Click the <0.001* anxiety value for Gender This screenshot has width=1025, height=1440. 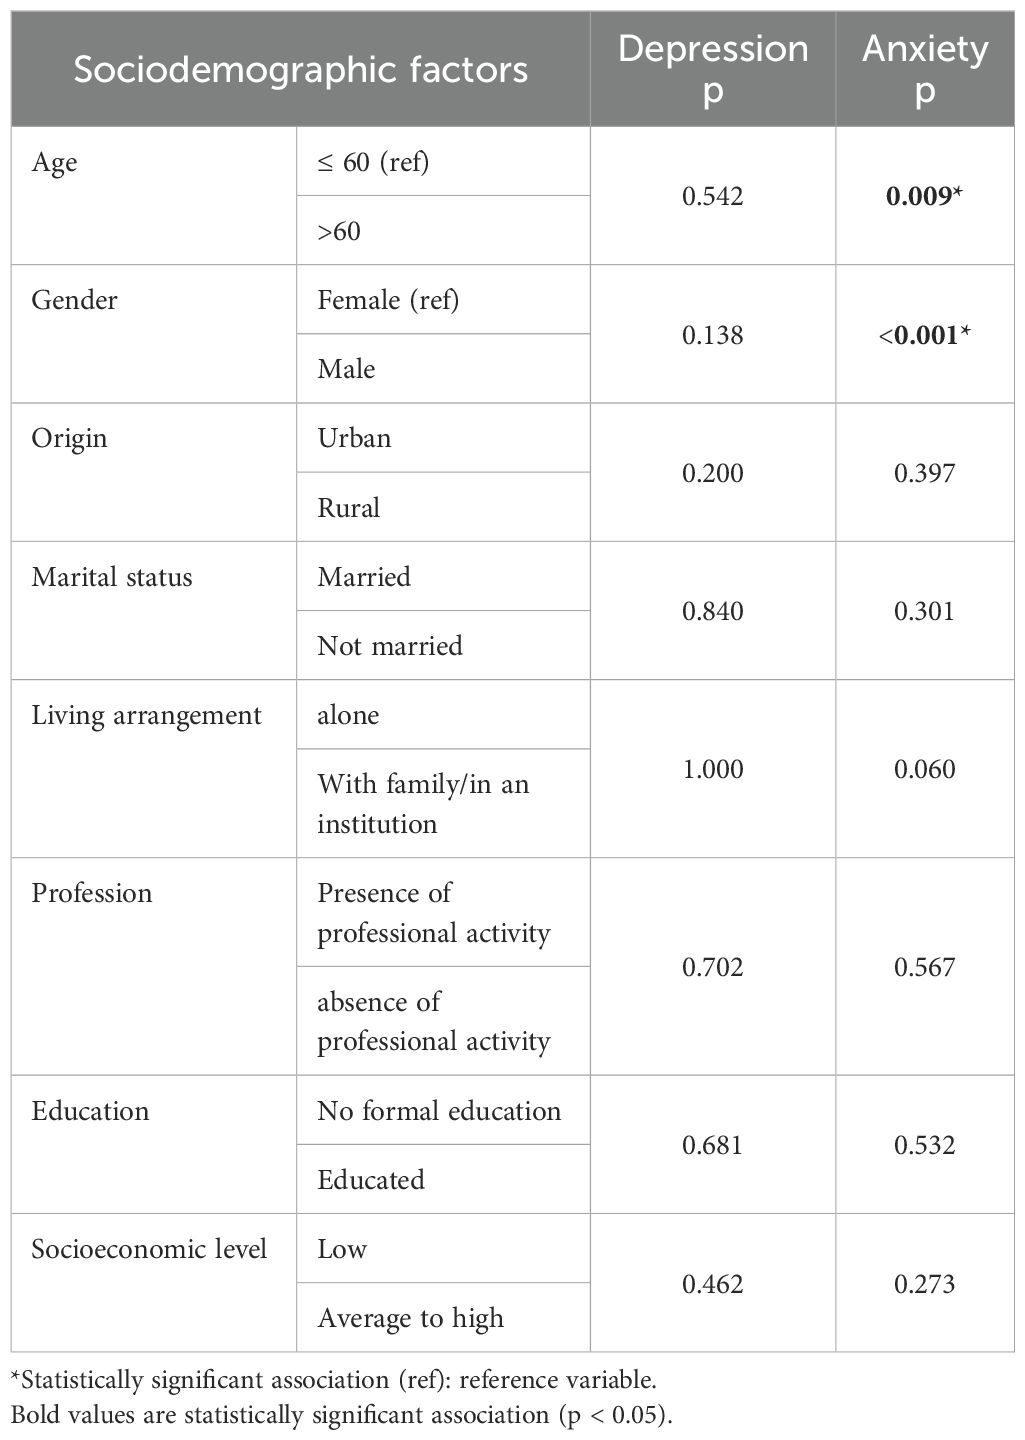[x=924, y=335]
